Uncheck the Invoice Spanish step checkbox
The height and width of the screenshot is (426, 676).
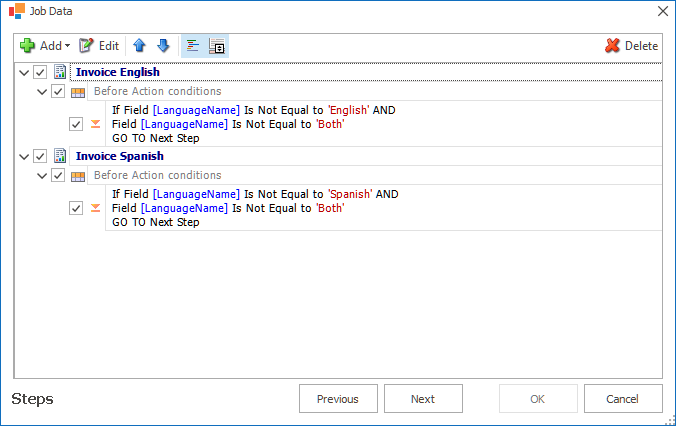click(40, 156)
